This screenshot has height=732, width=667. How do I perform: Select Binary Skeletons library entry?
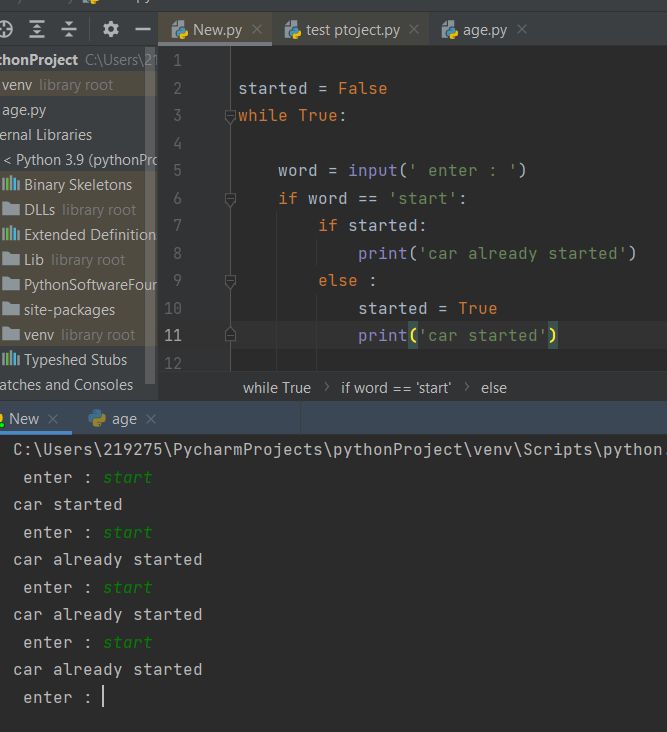(72, 185)
